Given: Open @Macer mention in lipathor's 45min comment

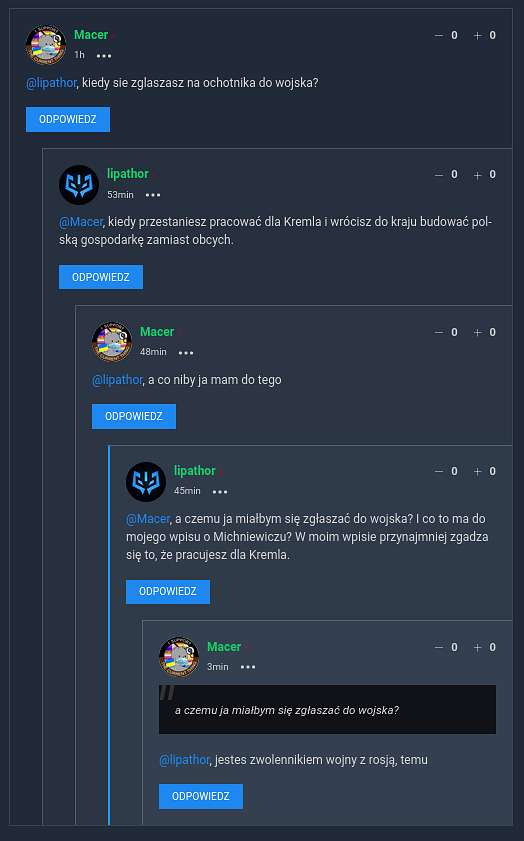Looking at the screenshot, I should coord(148,519).
